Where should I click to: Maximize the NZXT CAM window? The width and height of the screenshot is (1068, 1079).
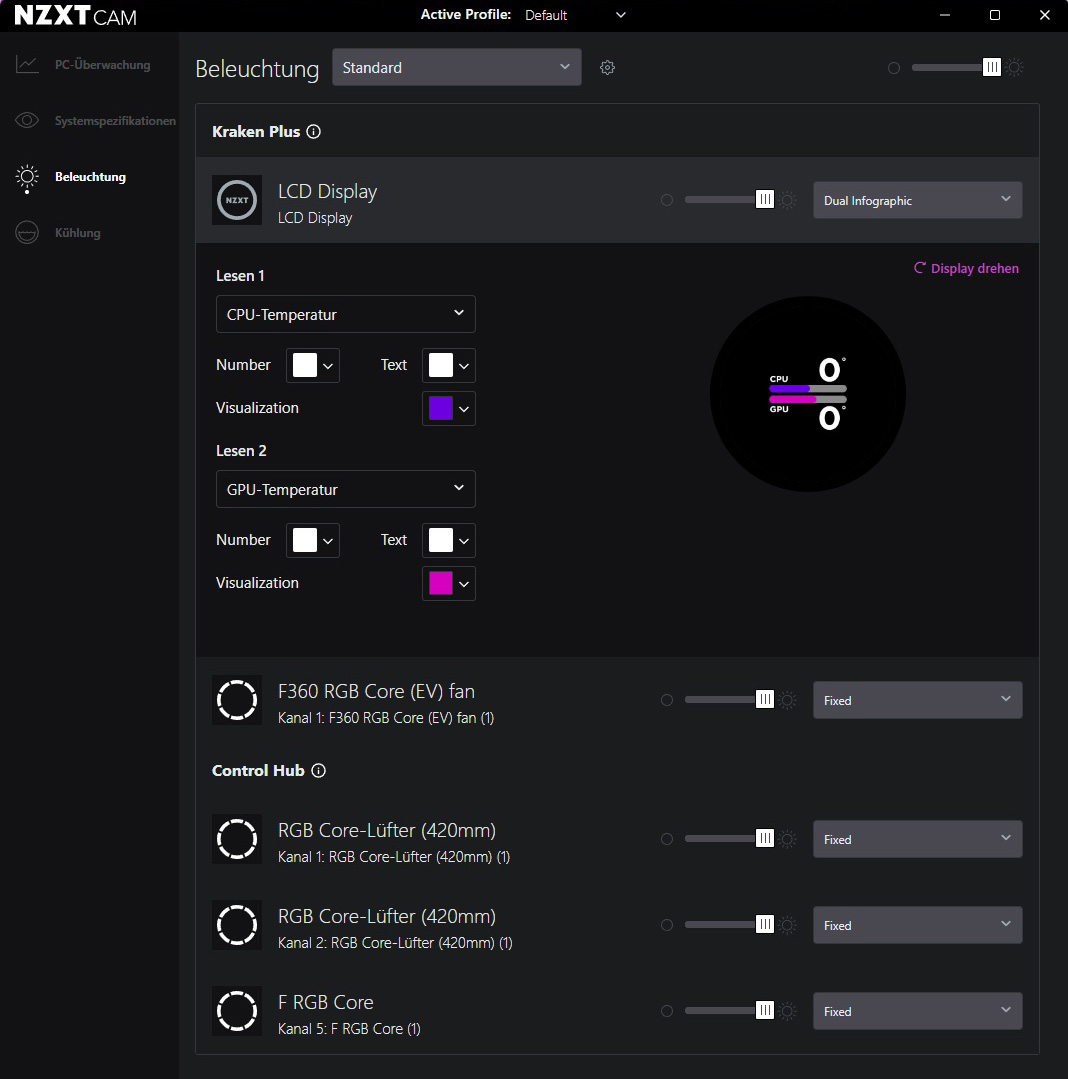click(995, 15)
